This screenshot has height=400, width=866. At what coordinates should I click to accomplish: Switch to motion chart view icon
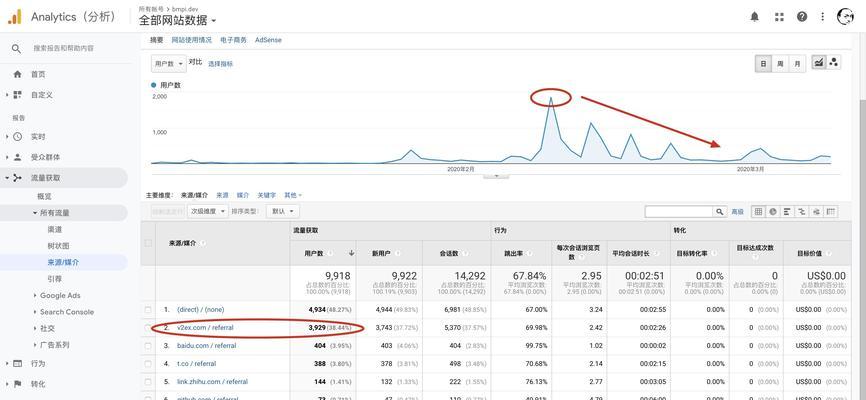(x=834, y=63)
